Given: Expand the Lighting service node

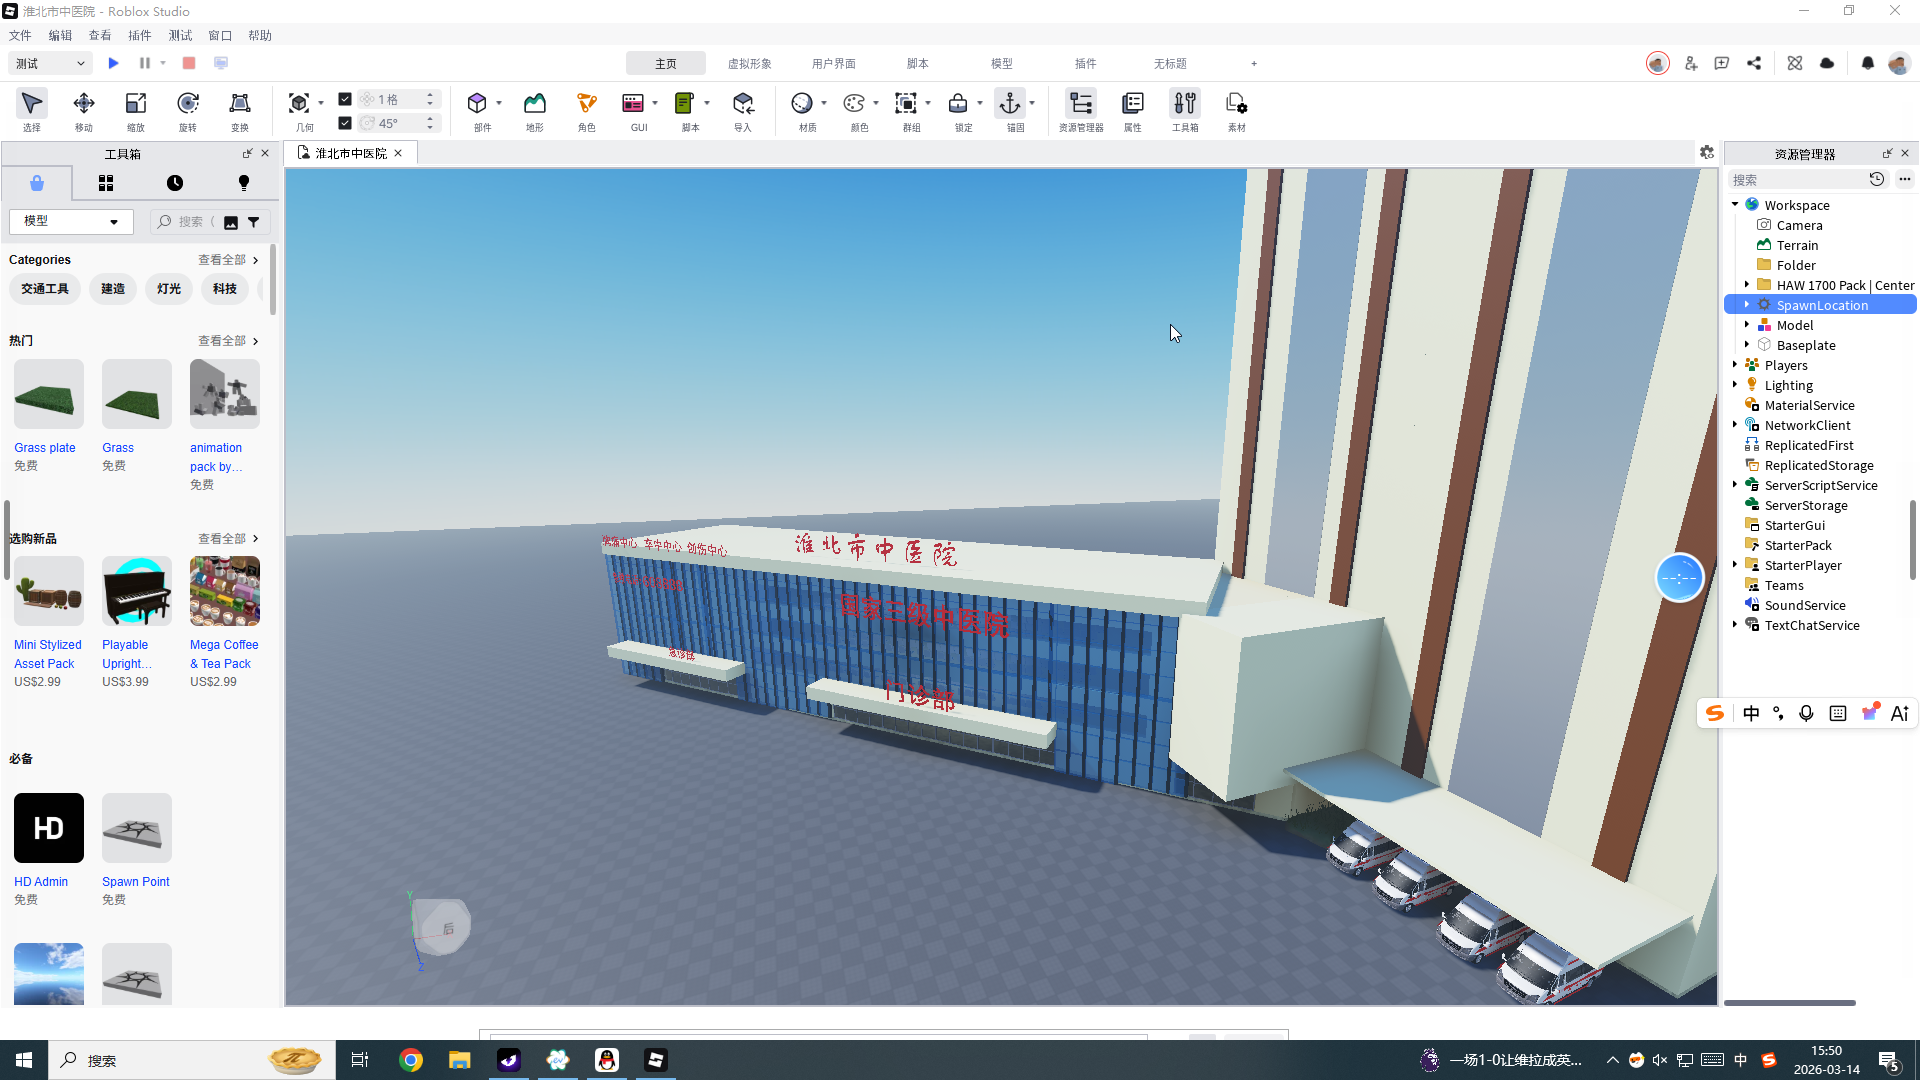Looking at the screenshot, I should [x=1735, y=385].
